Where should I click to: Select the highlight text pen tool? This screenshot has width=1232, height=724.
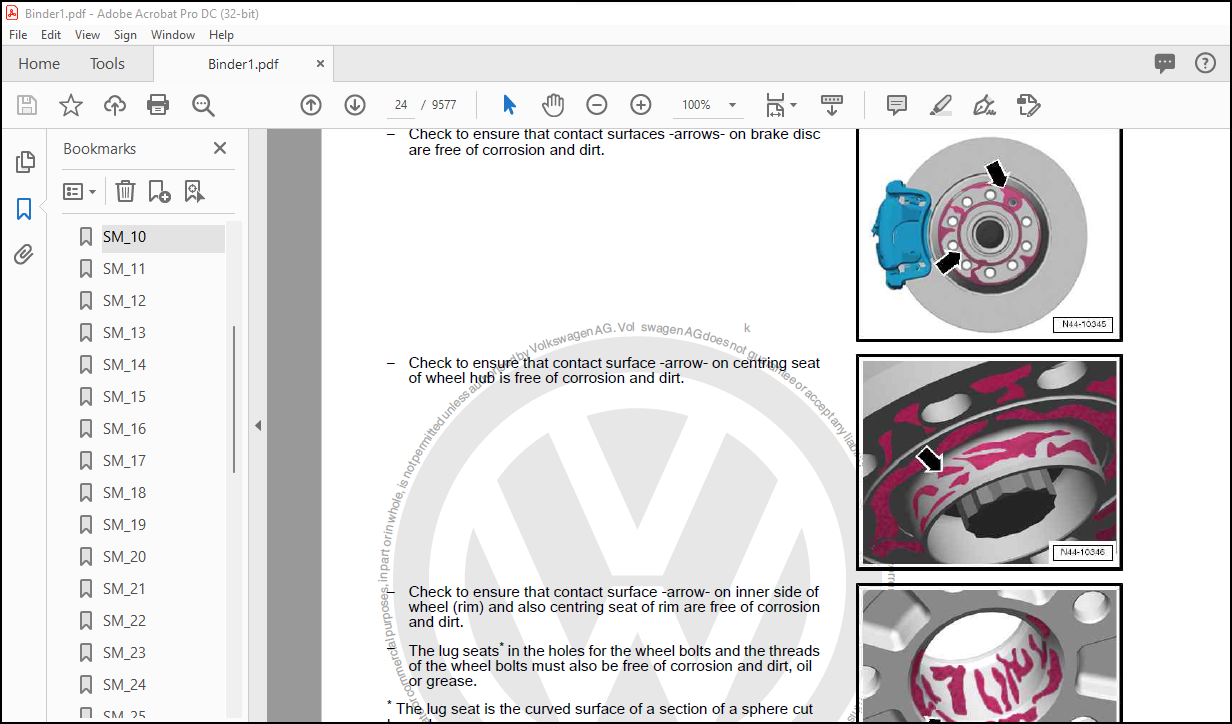click(940, 105)
